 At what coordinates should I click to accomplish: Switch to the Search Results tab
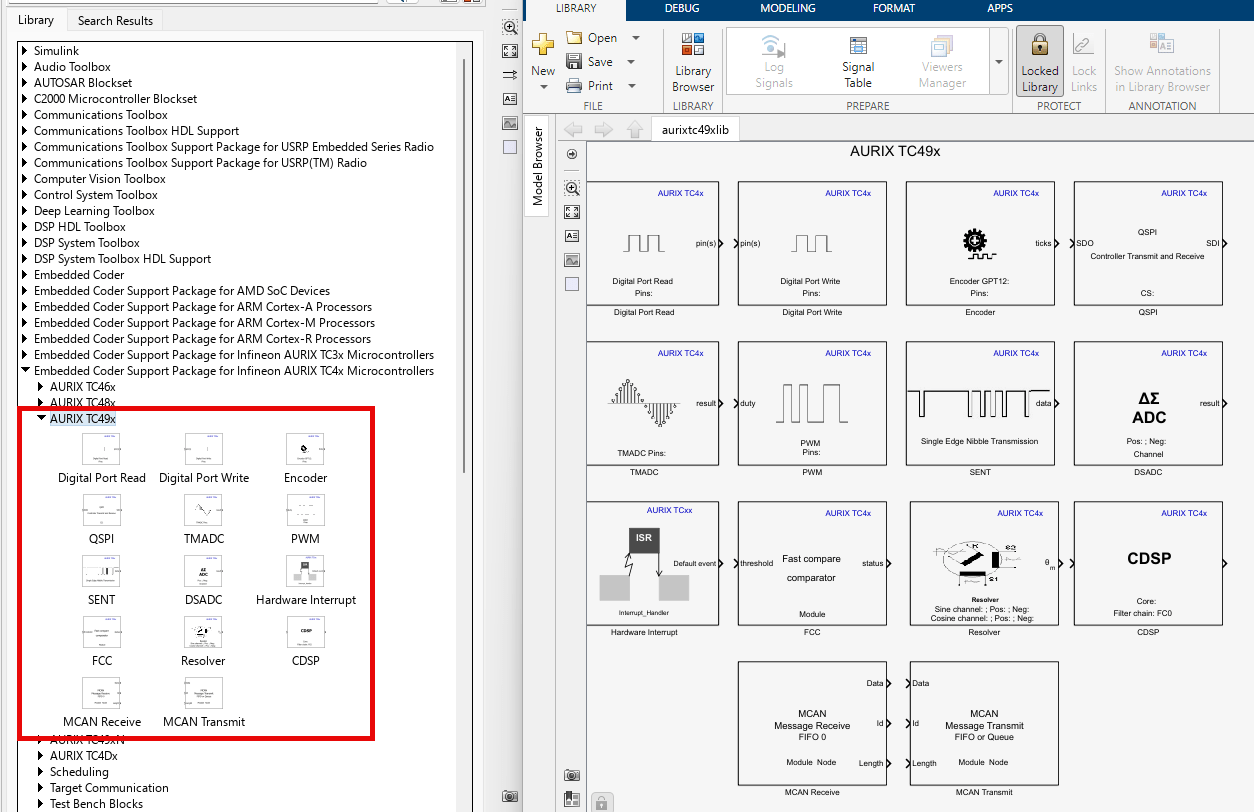point(116,20)
